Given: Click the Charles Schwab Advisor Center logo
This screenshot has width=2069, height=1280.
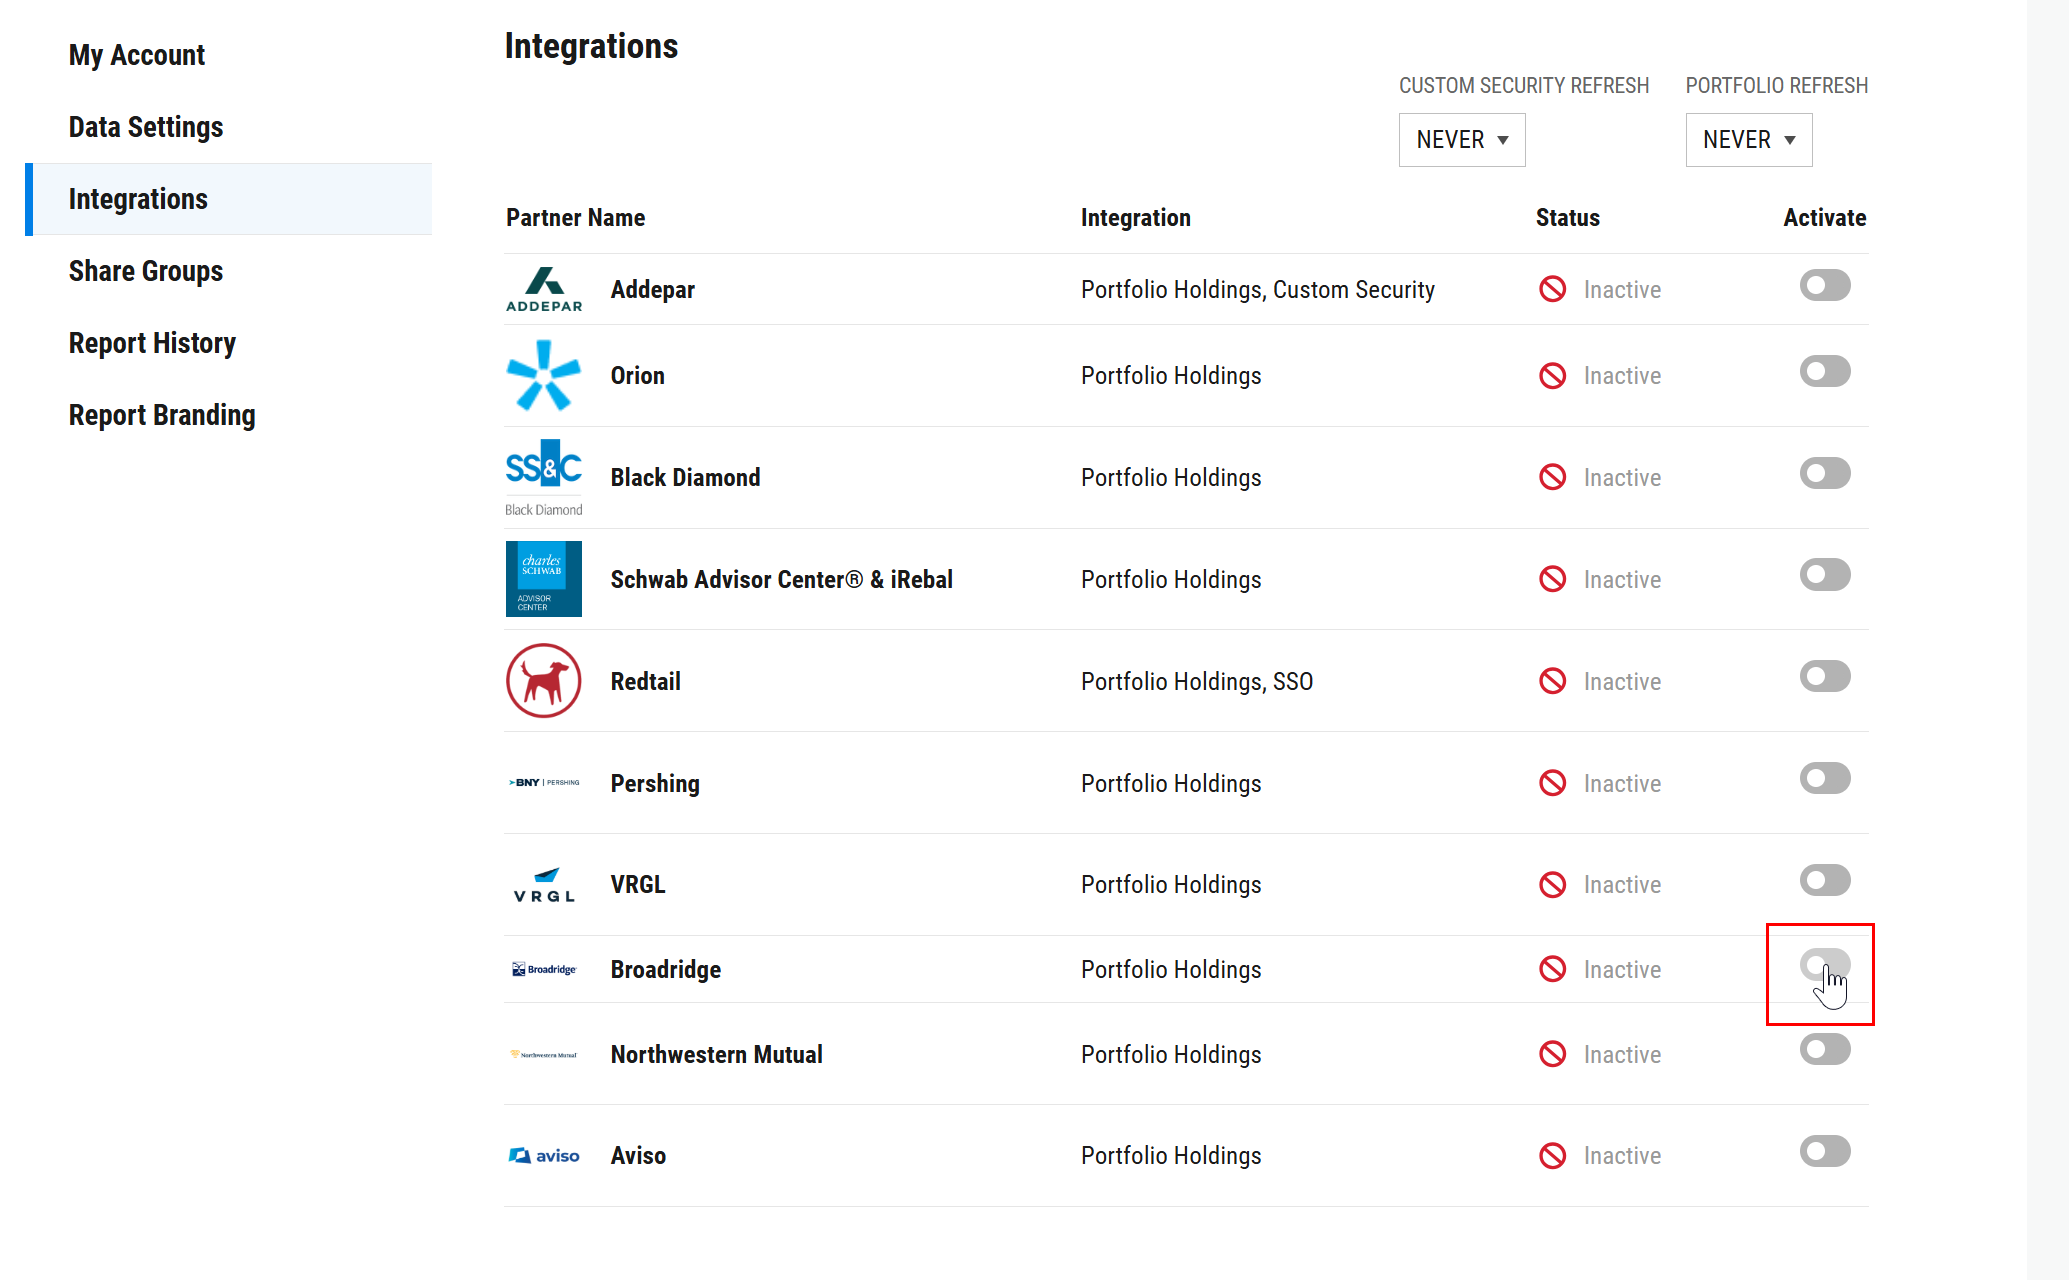Looking at the screenshot, I should pyautogui.click(x=544, y=579).
